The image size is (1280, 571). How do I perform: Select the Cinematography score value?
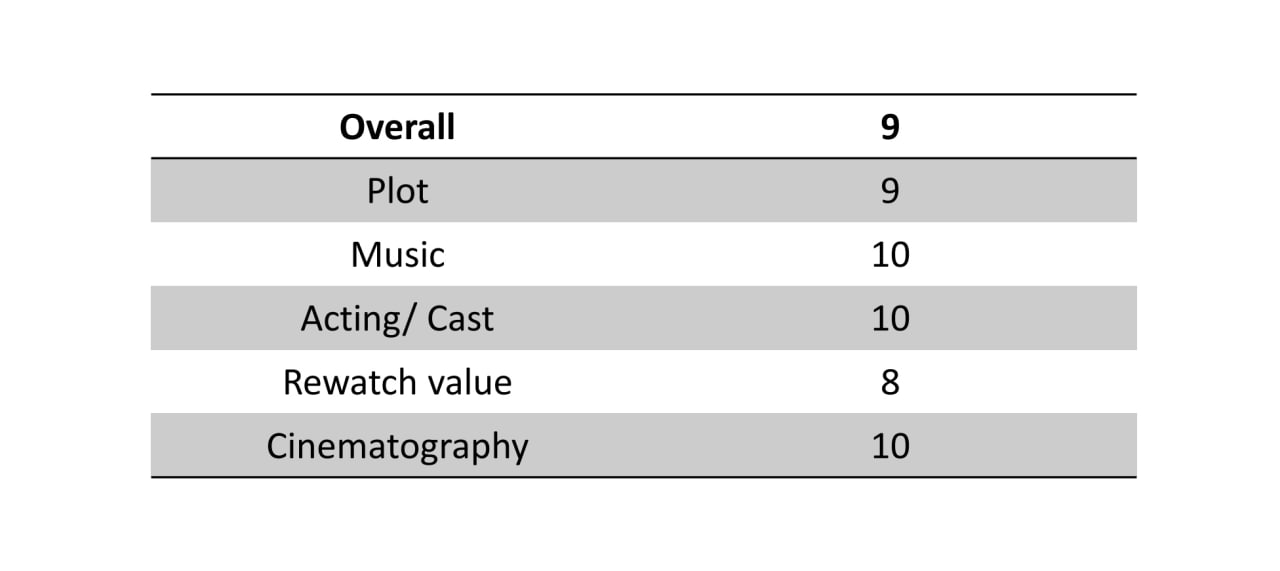coord(890,446)
